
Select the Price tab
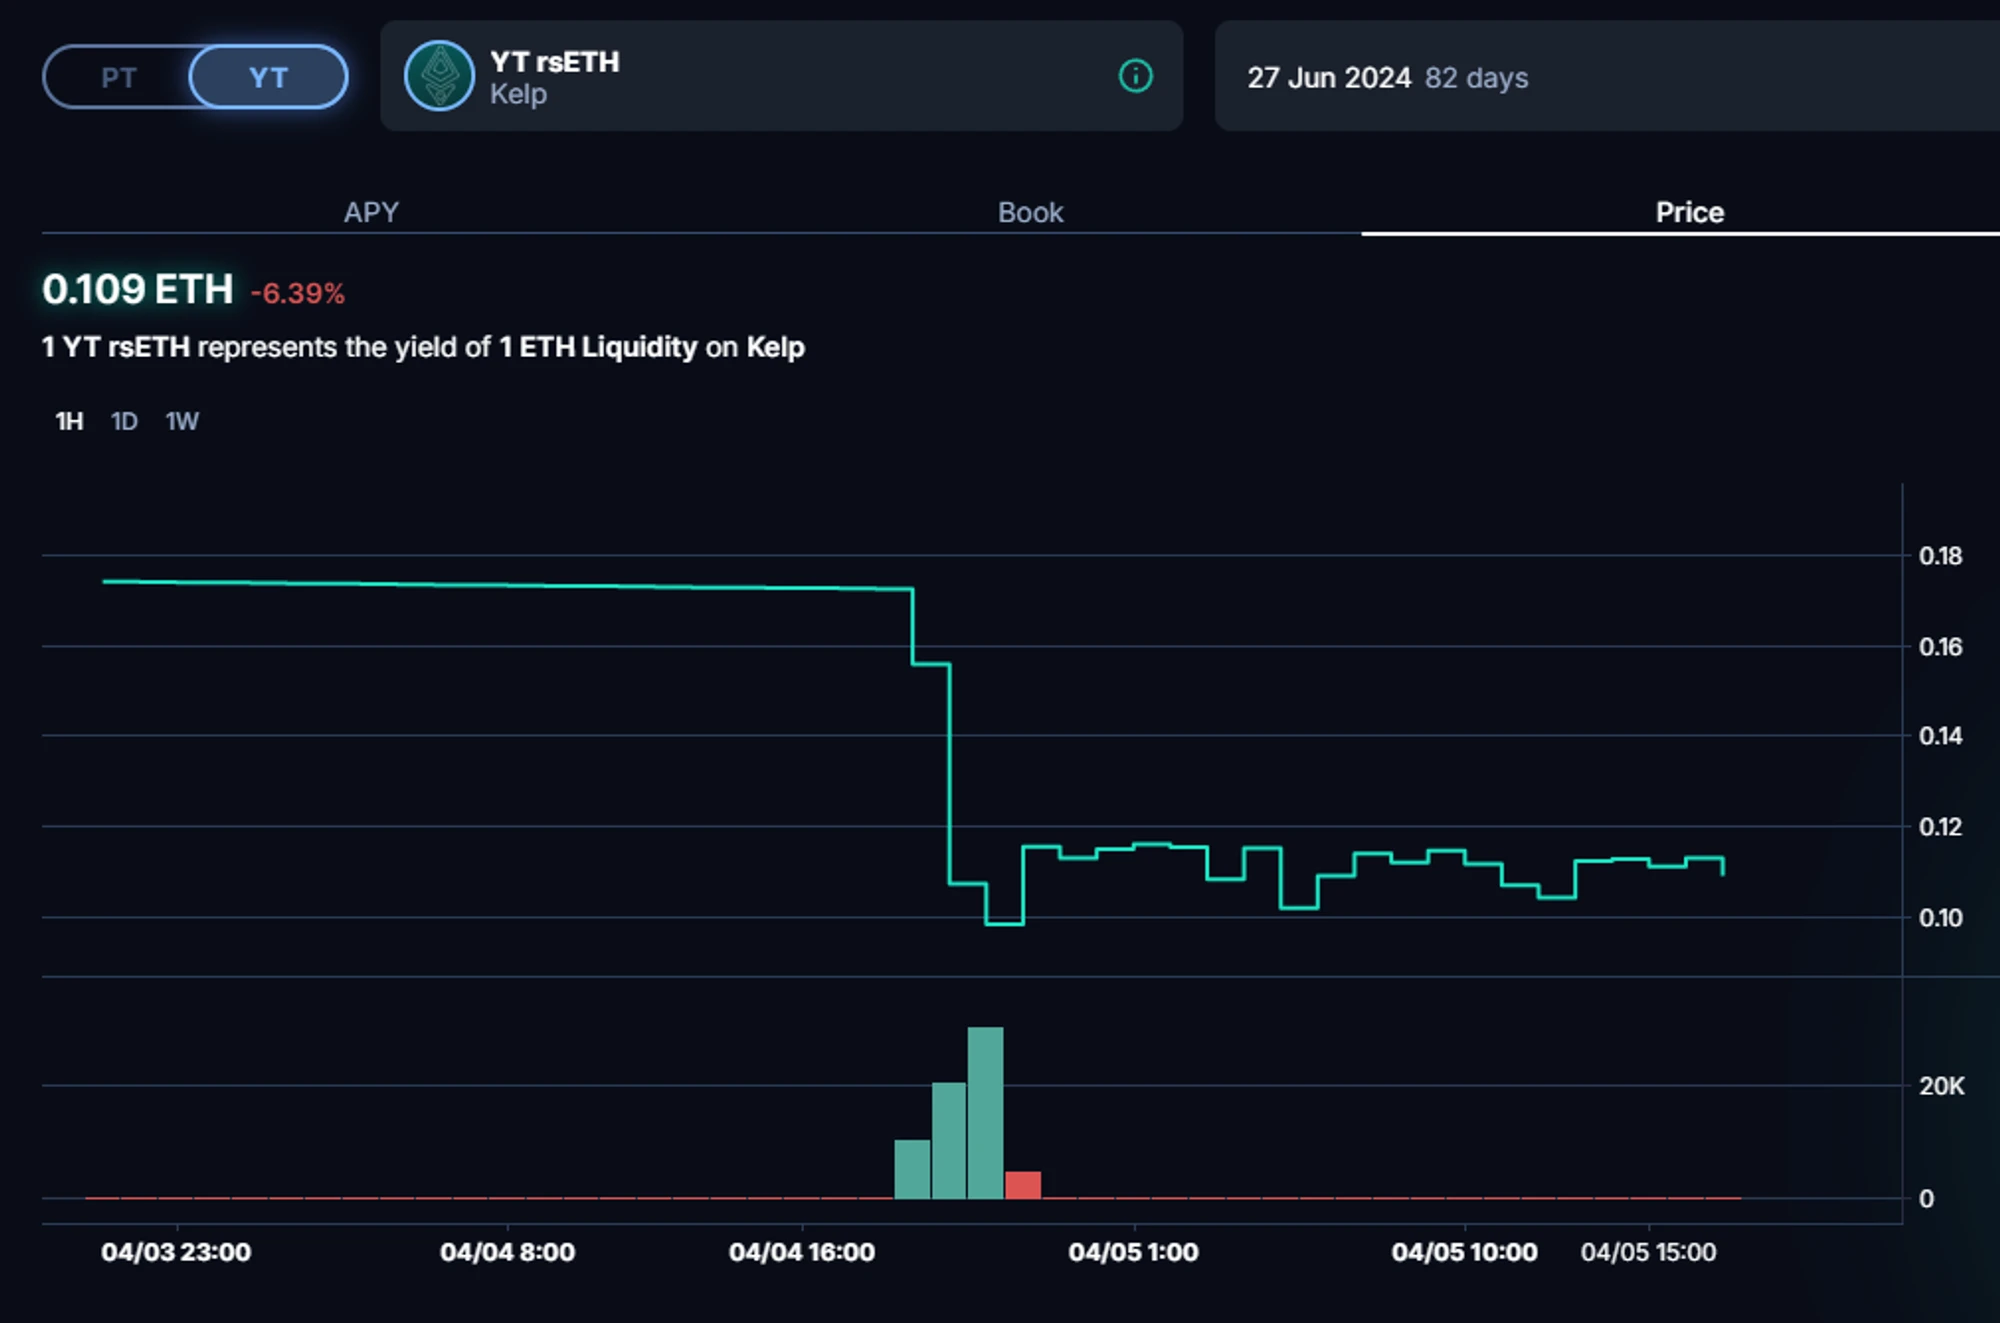pyautogui.click(x=1689, y=212)
